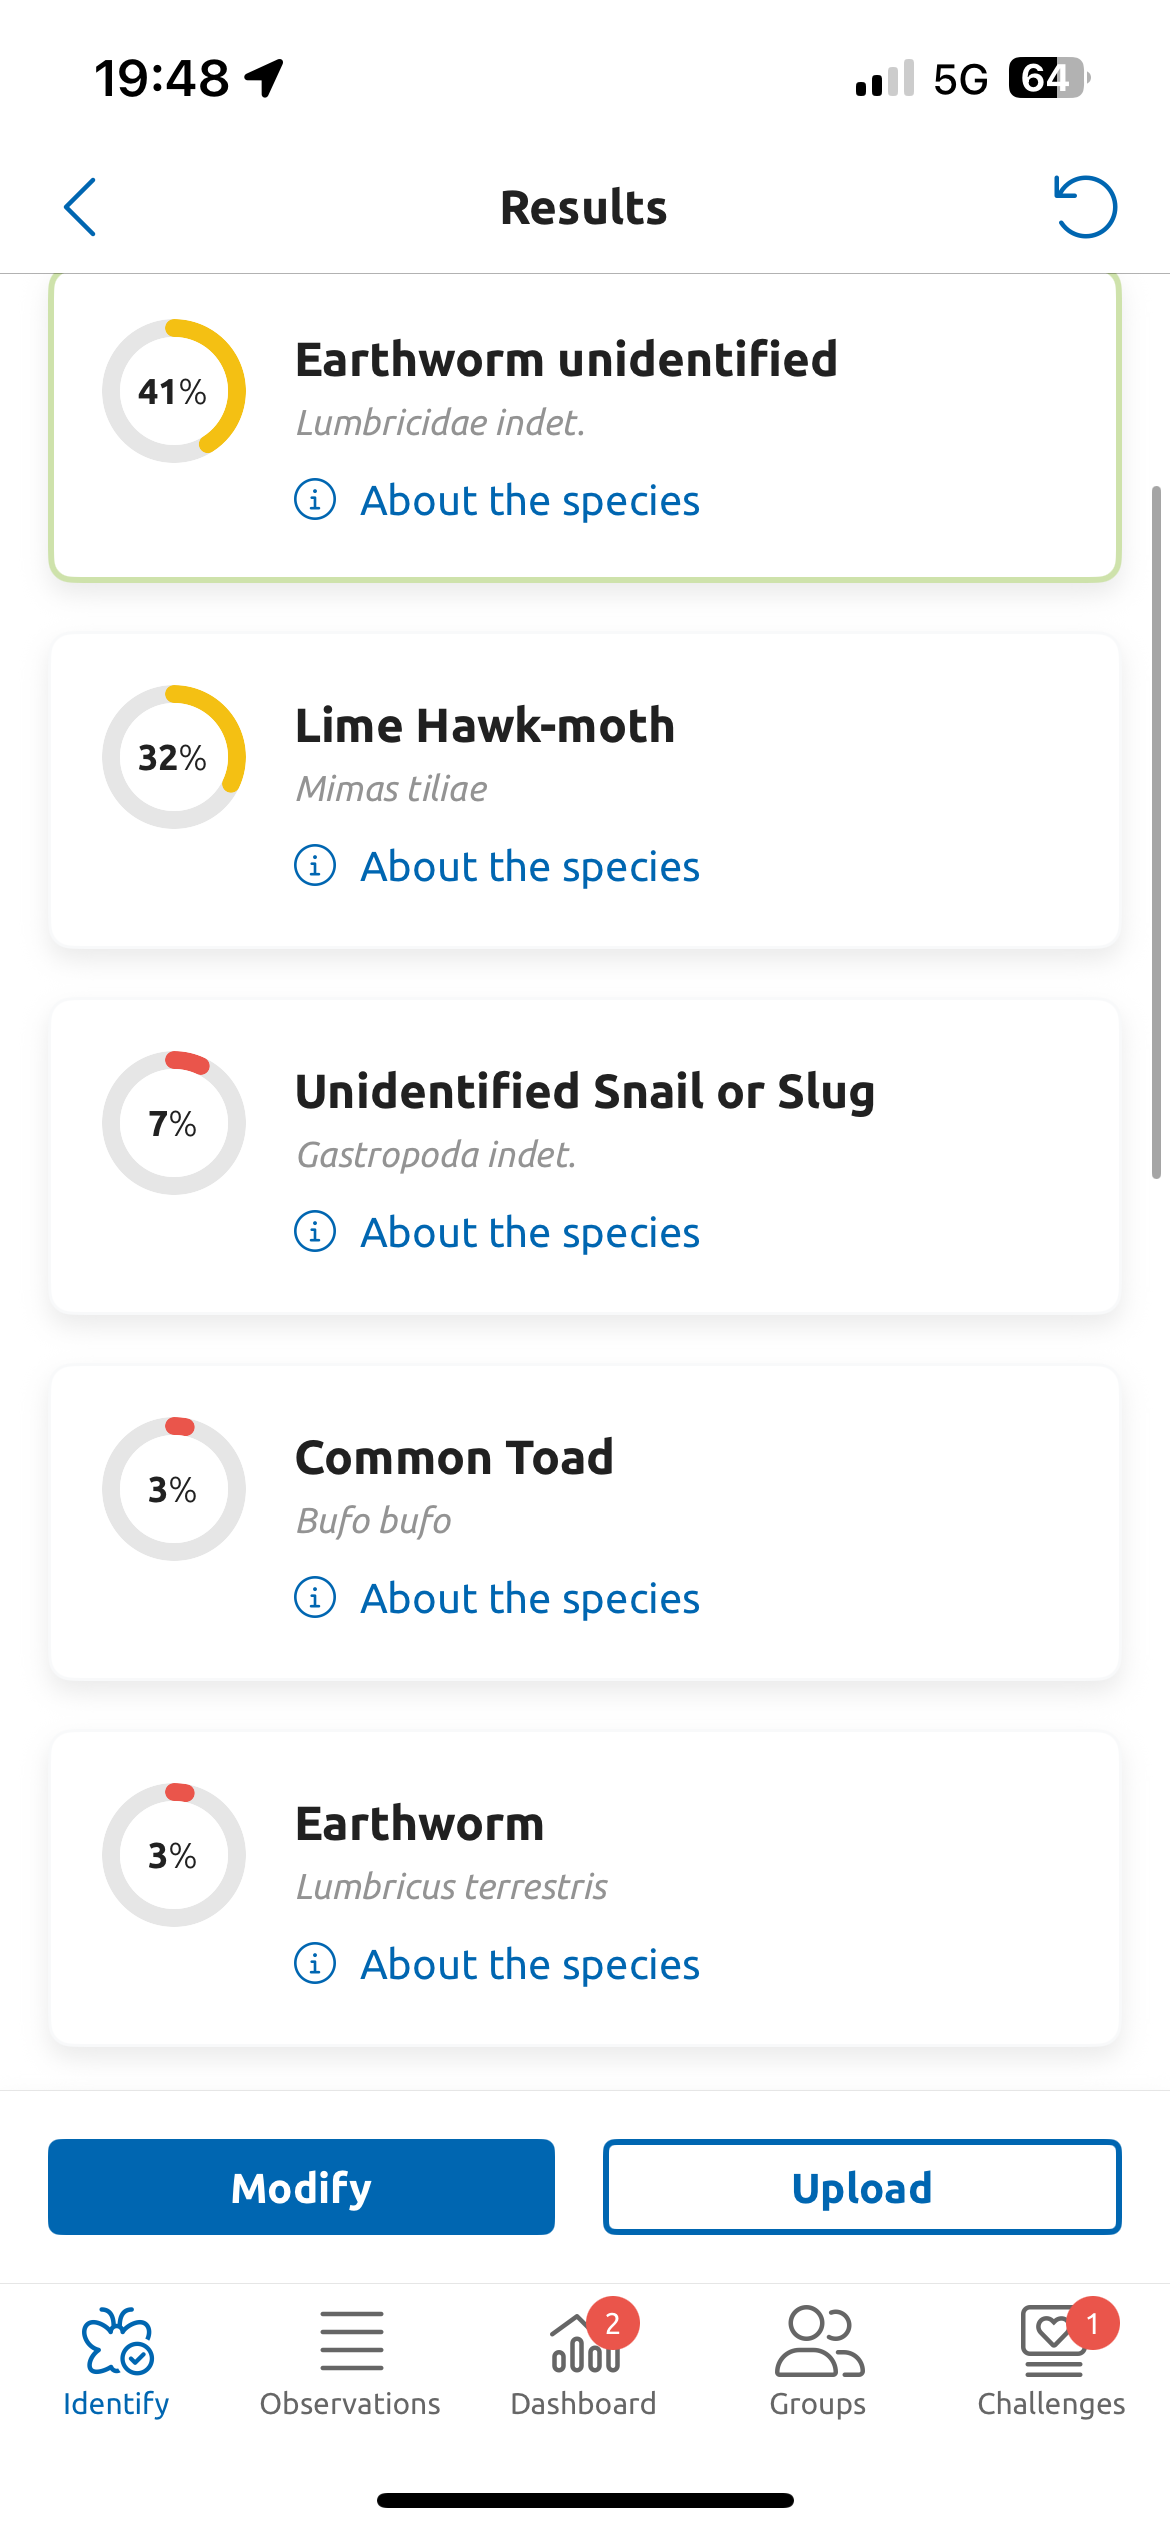Screen dimensions: 1170x2532
Task: Tap the Upload button
Action: [x=862, y=2187]
